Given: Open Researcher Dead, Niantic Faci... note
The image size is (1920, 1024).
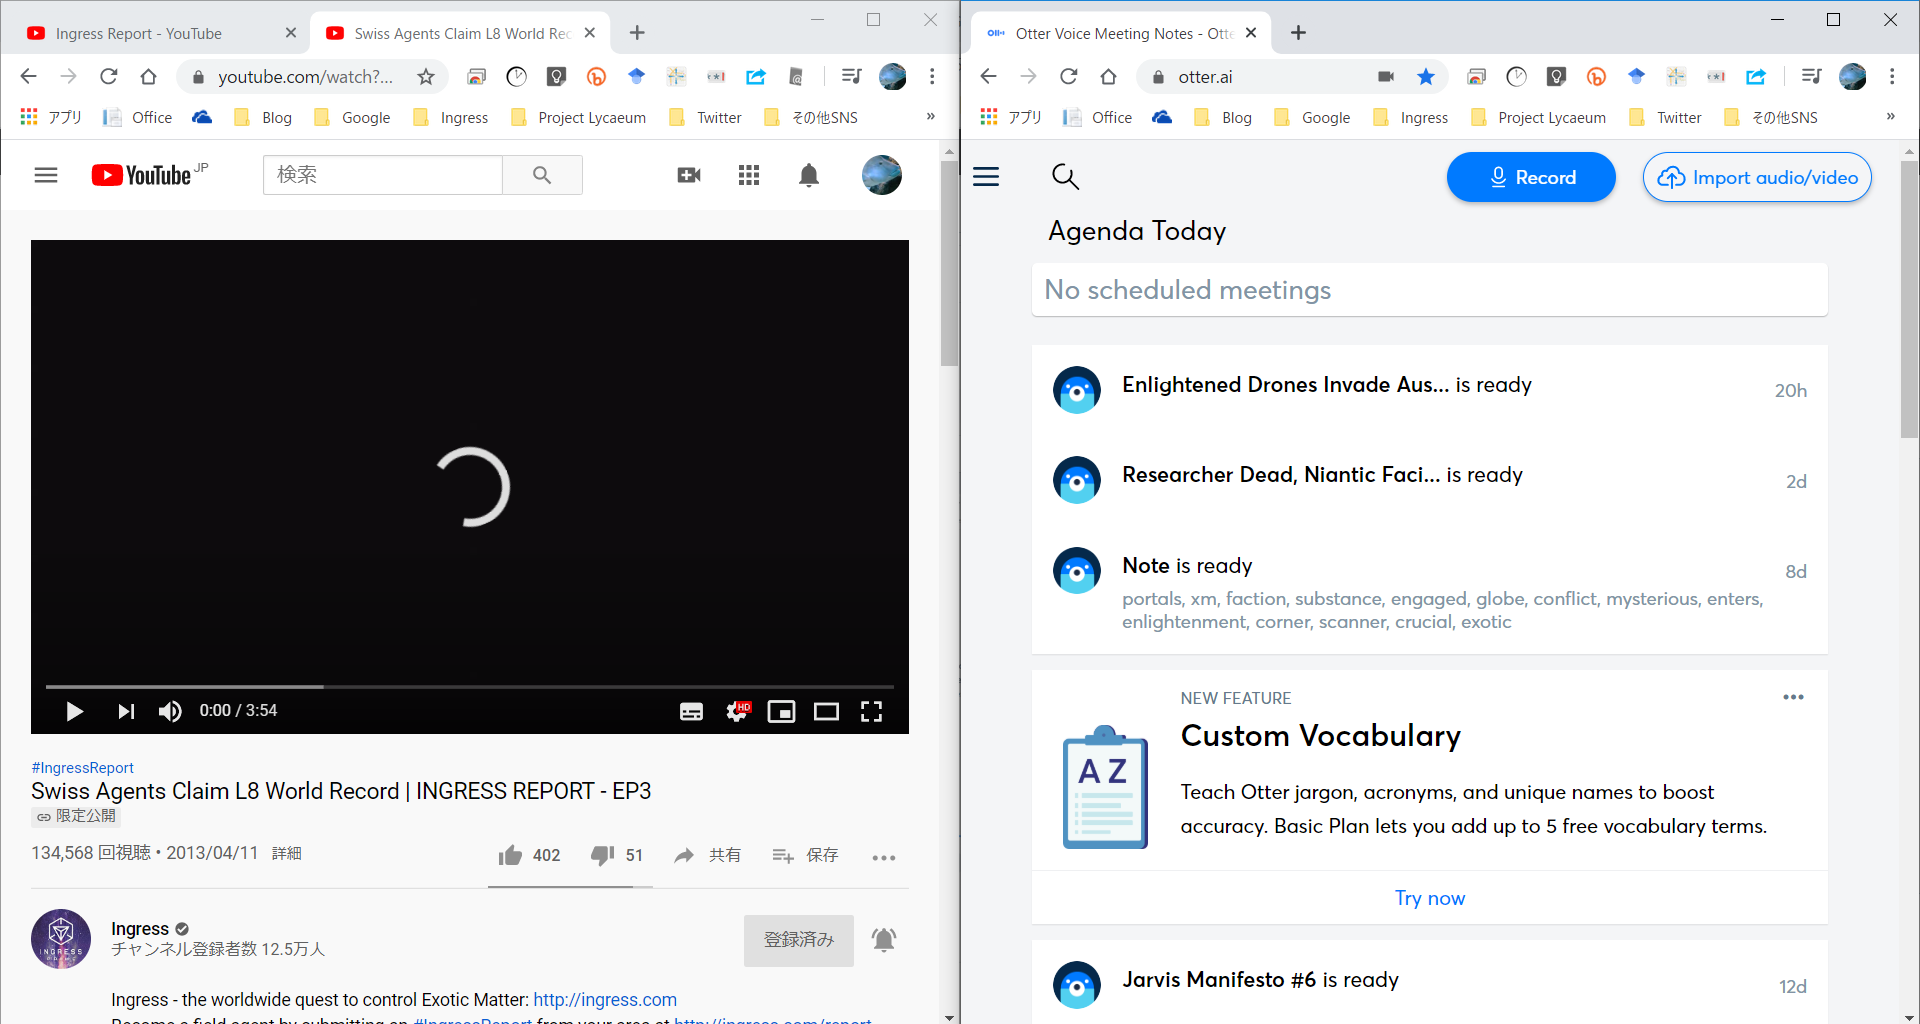Looking at the screenshot, I should 1429,479.
